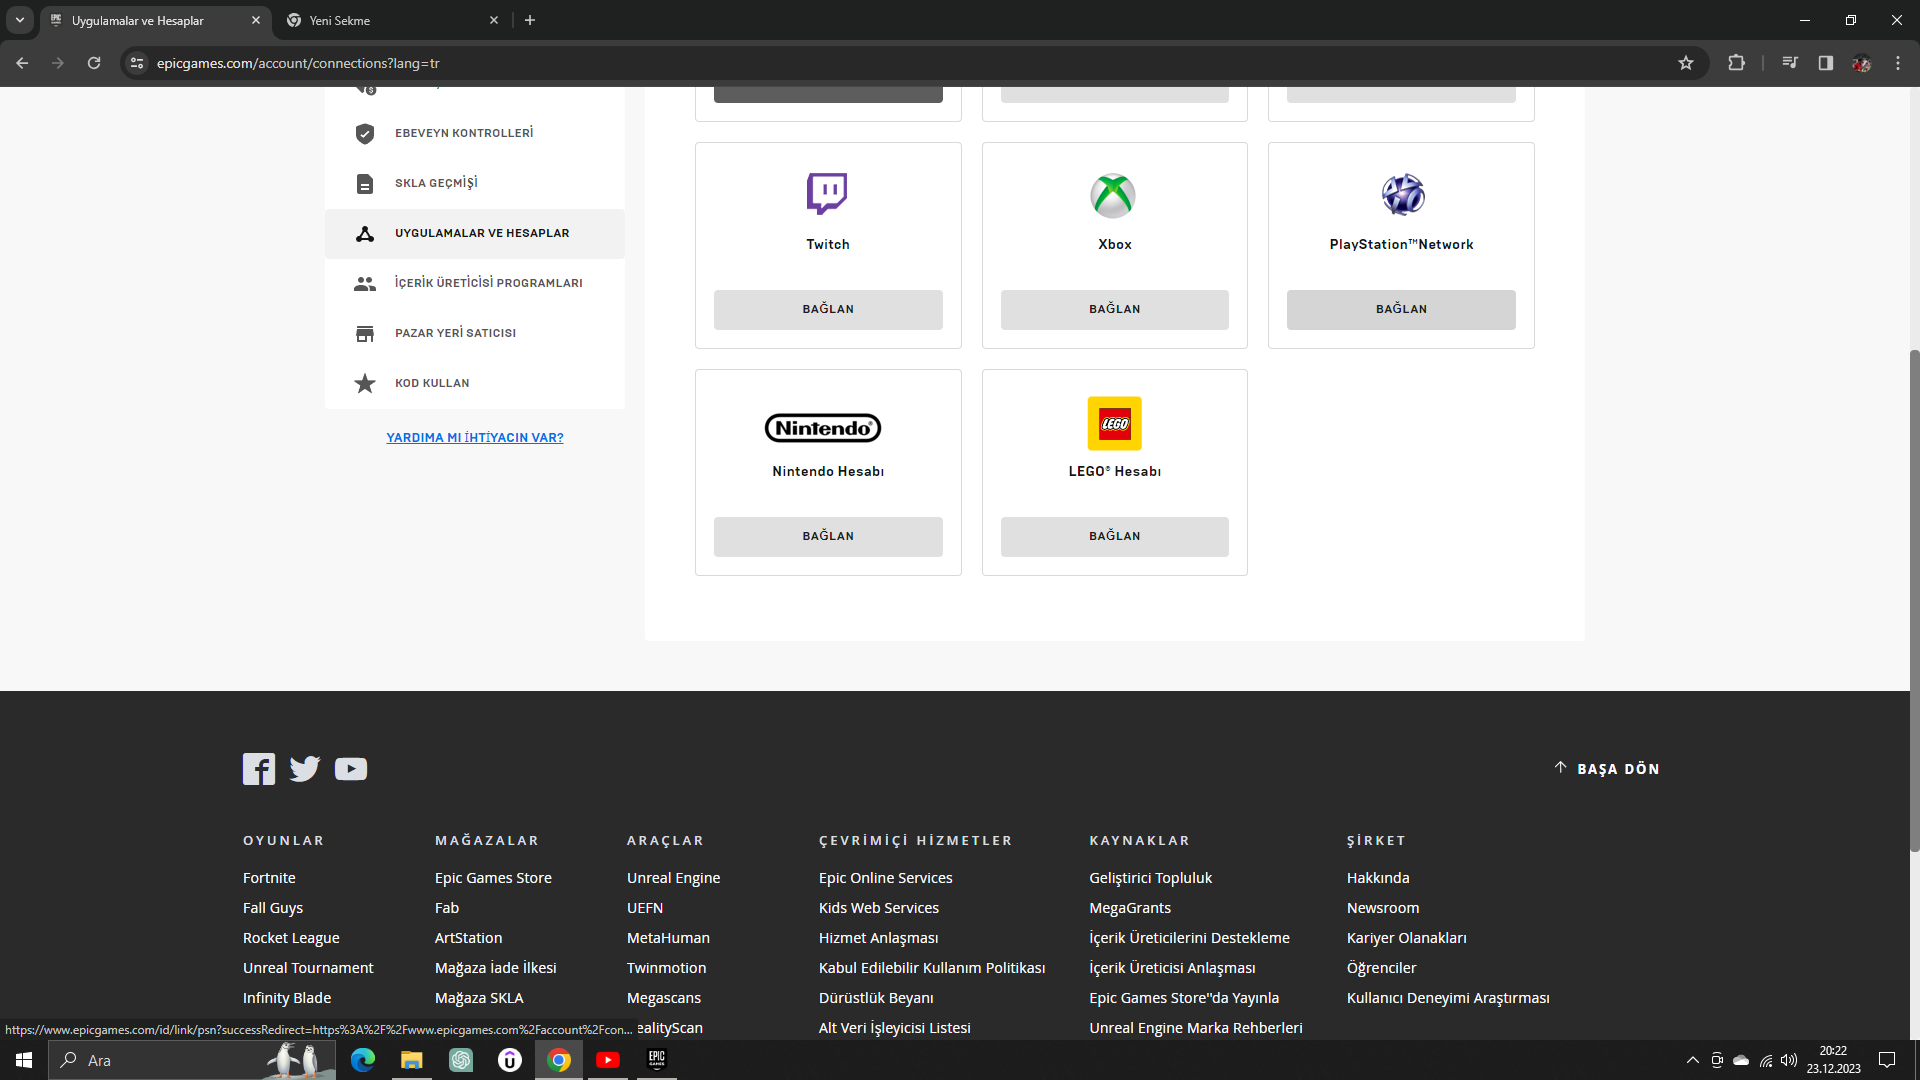
Task: Bookmark this page with star icon
Action: [x=1686, y=63]
